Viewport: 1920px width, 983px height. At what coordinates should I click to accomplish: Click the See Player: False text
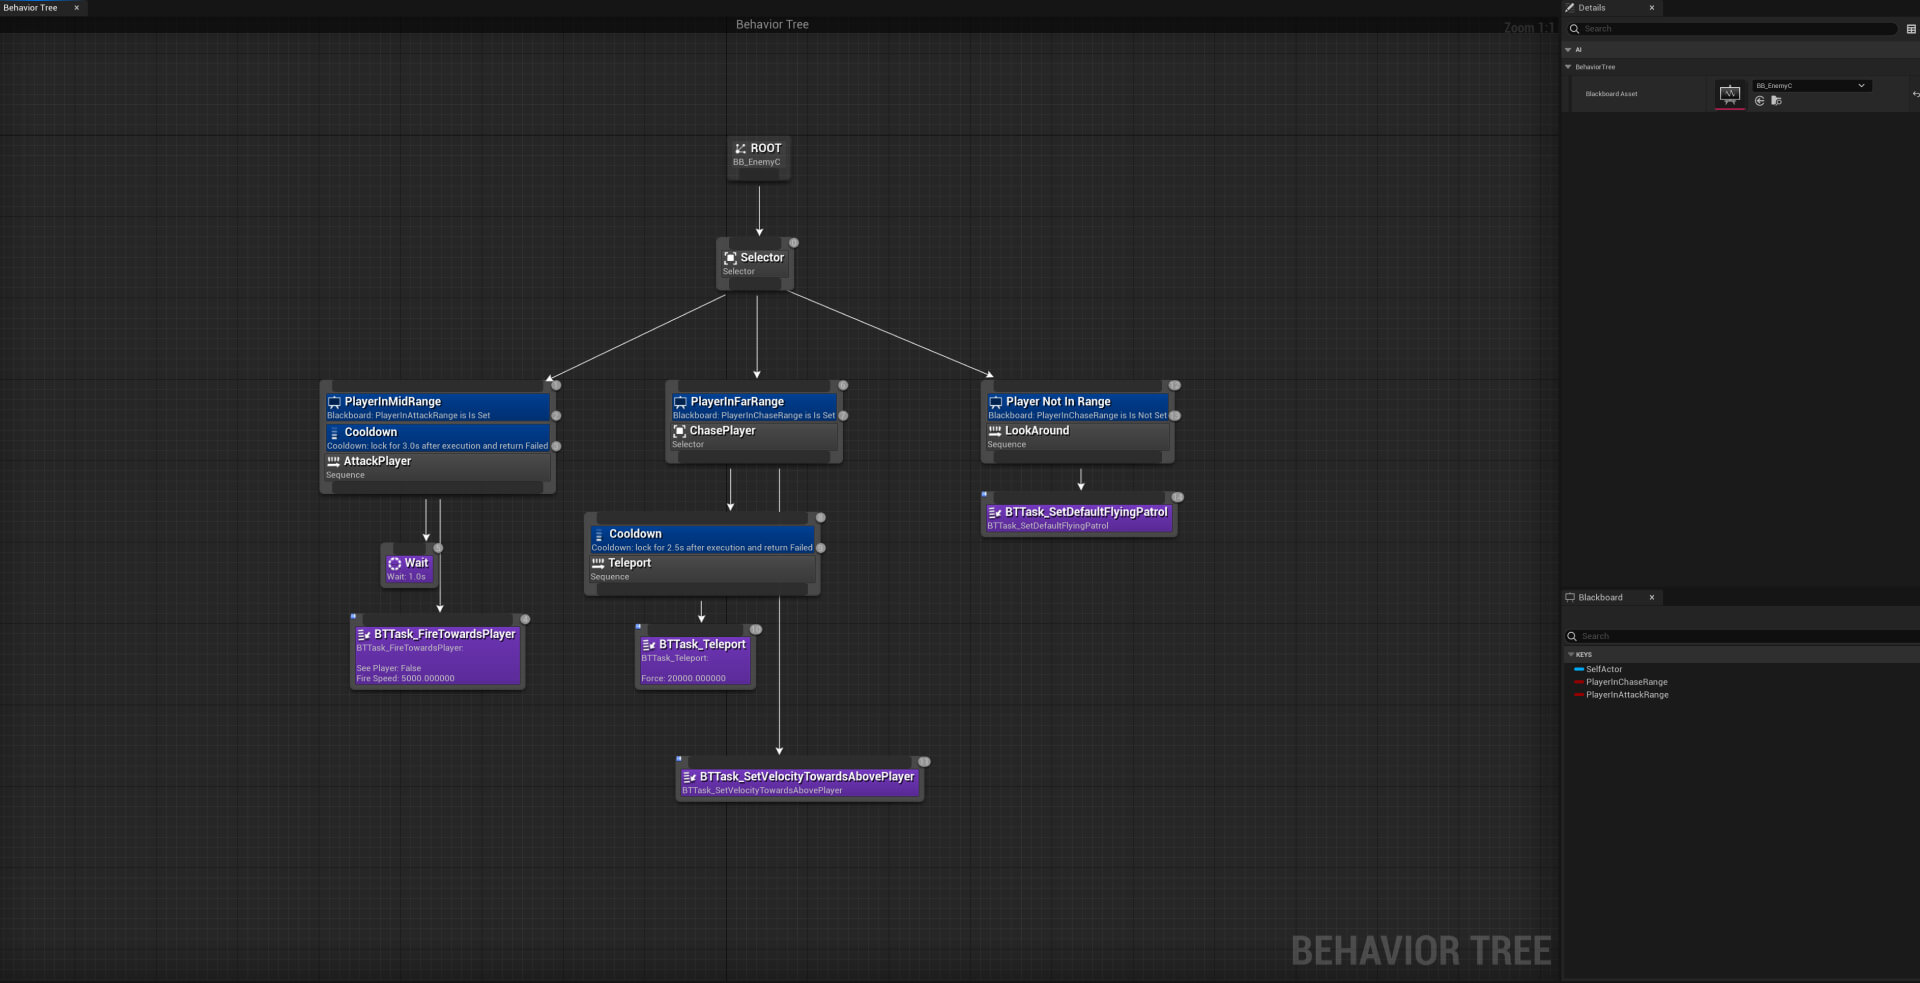(389, 669)
